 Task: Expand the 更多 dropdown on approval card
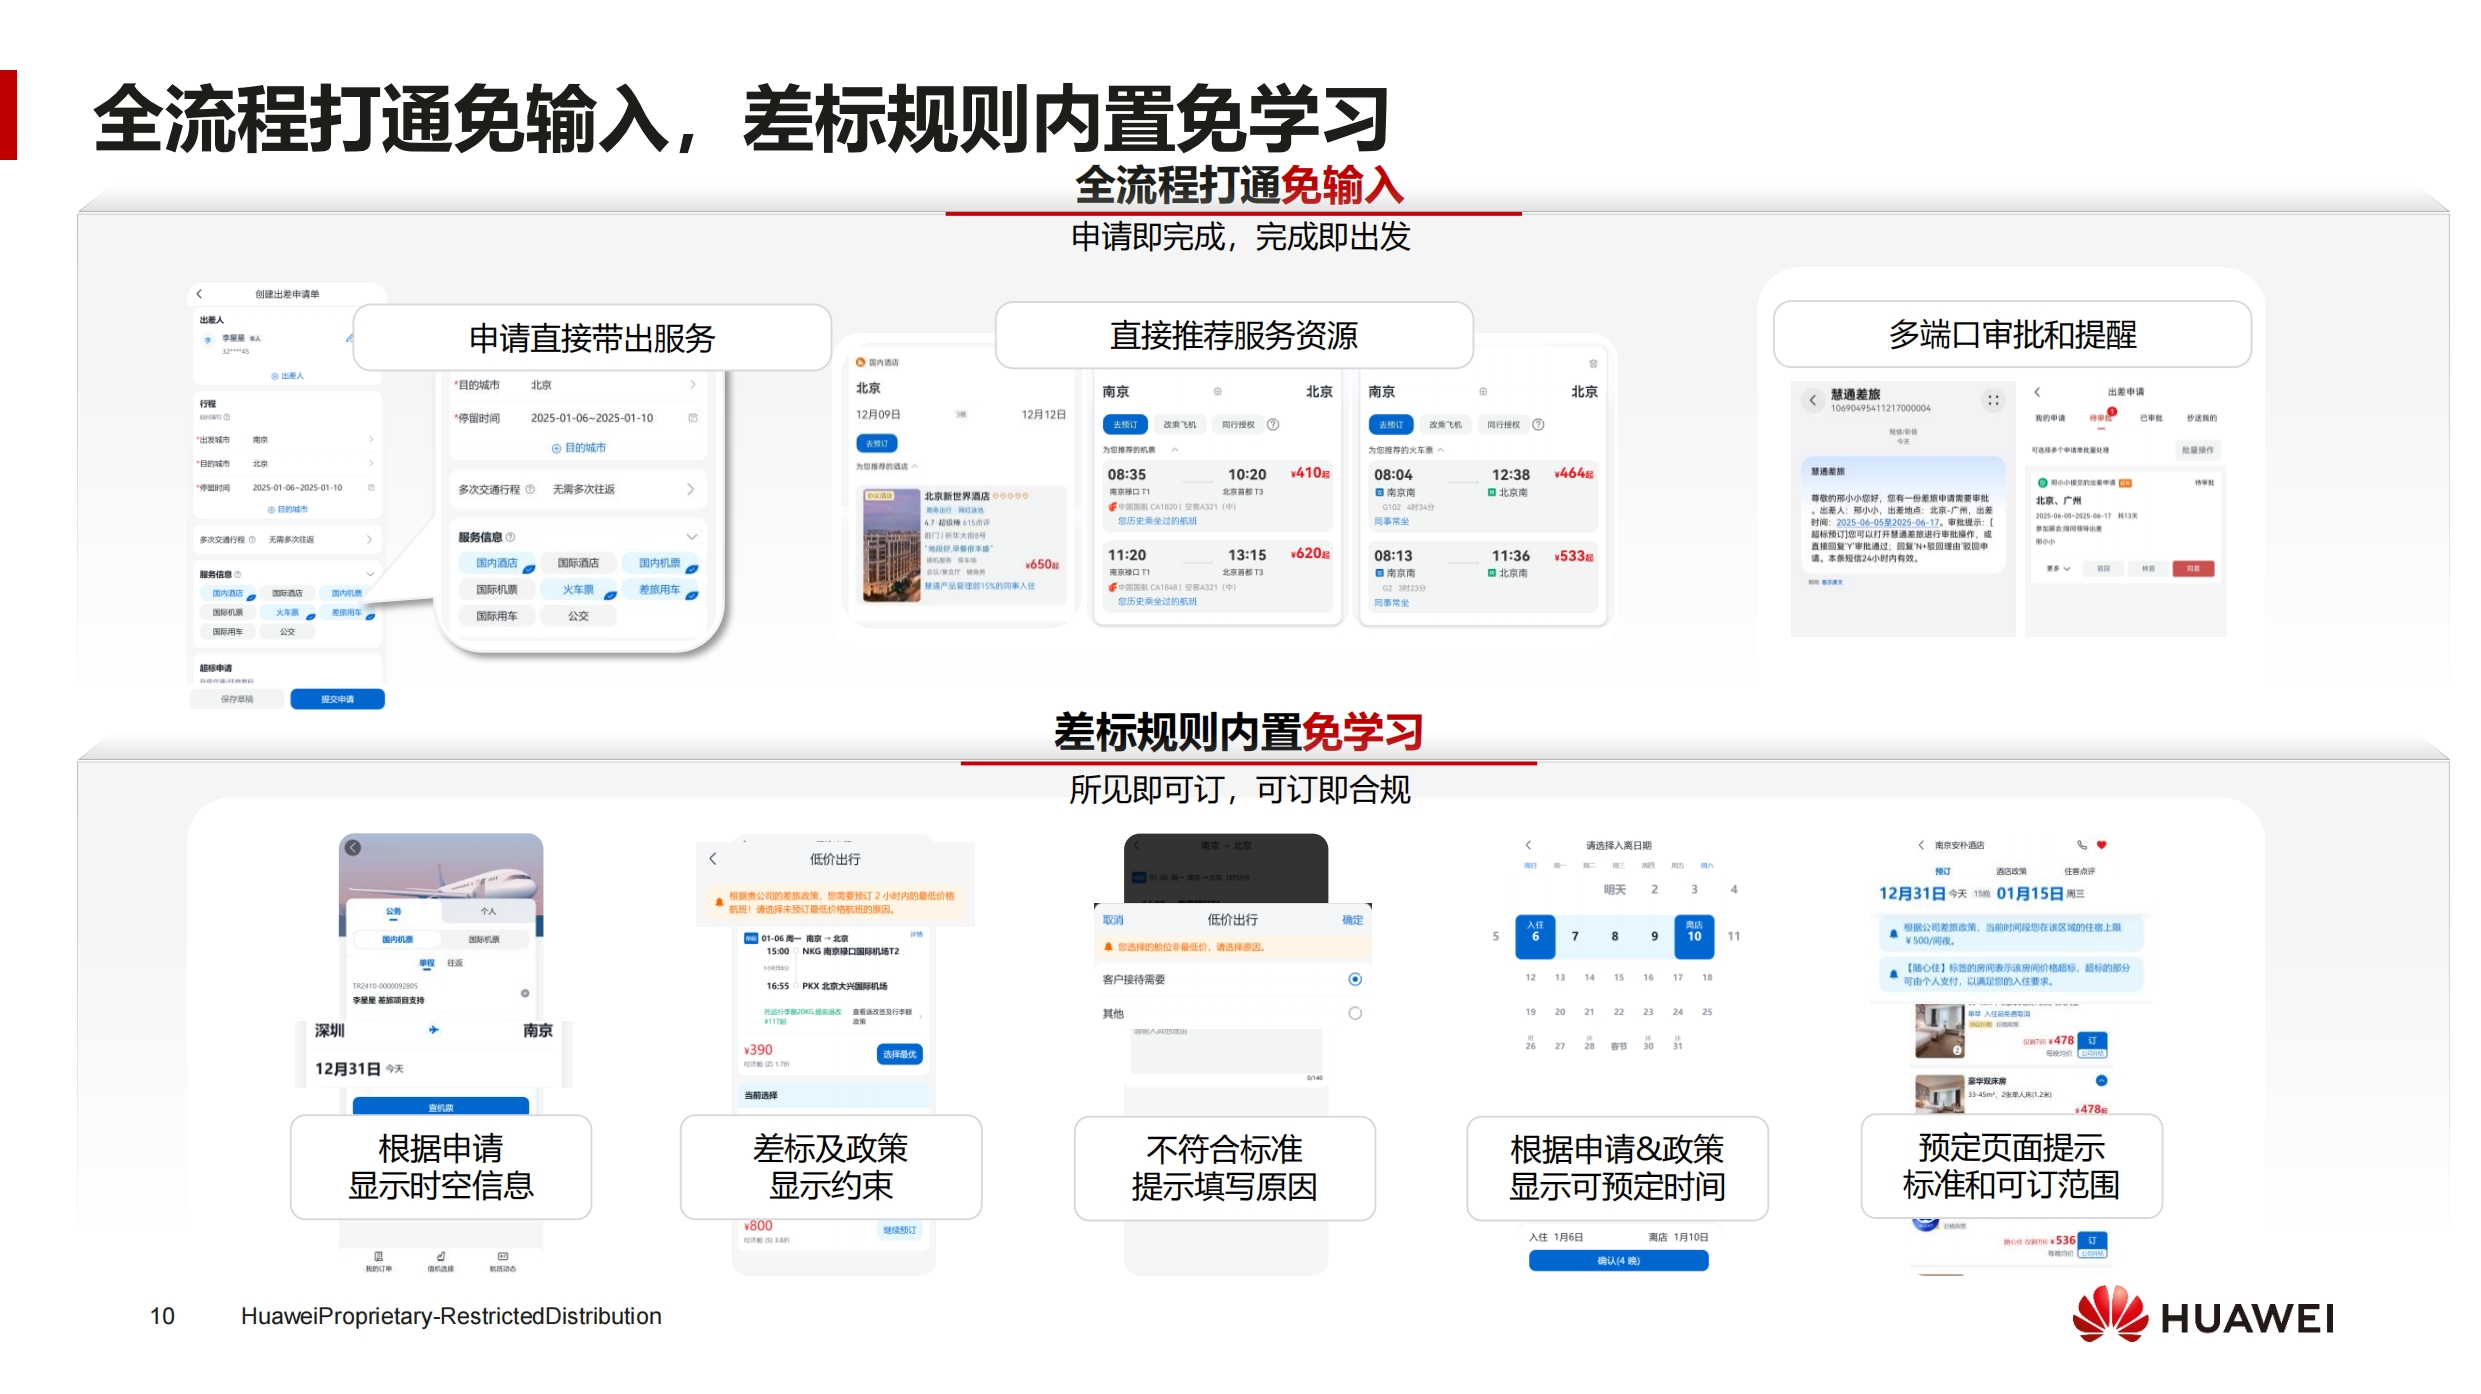2058,568
